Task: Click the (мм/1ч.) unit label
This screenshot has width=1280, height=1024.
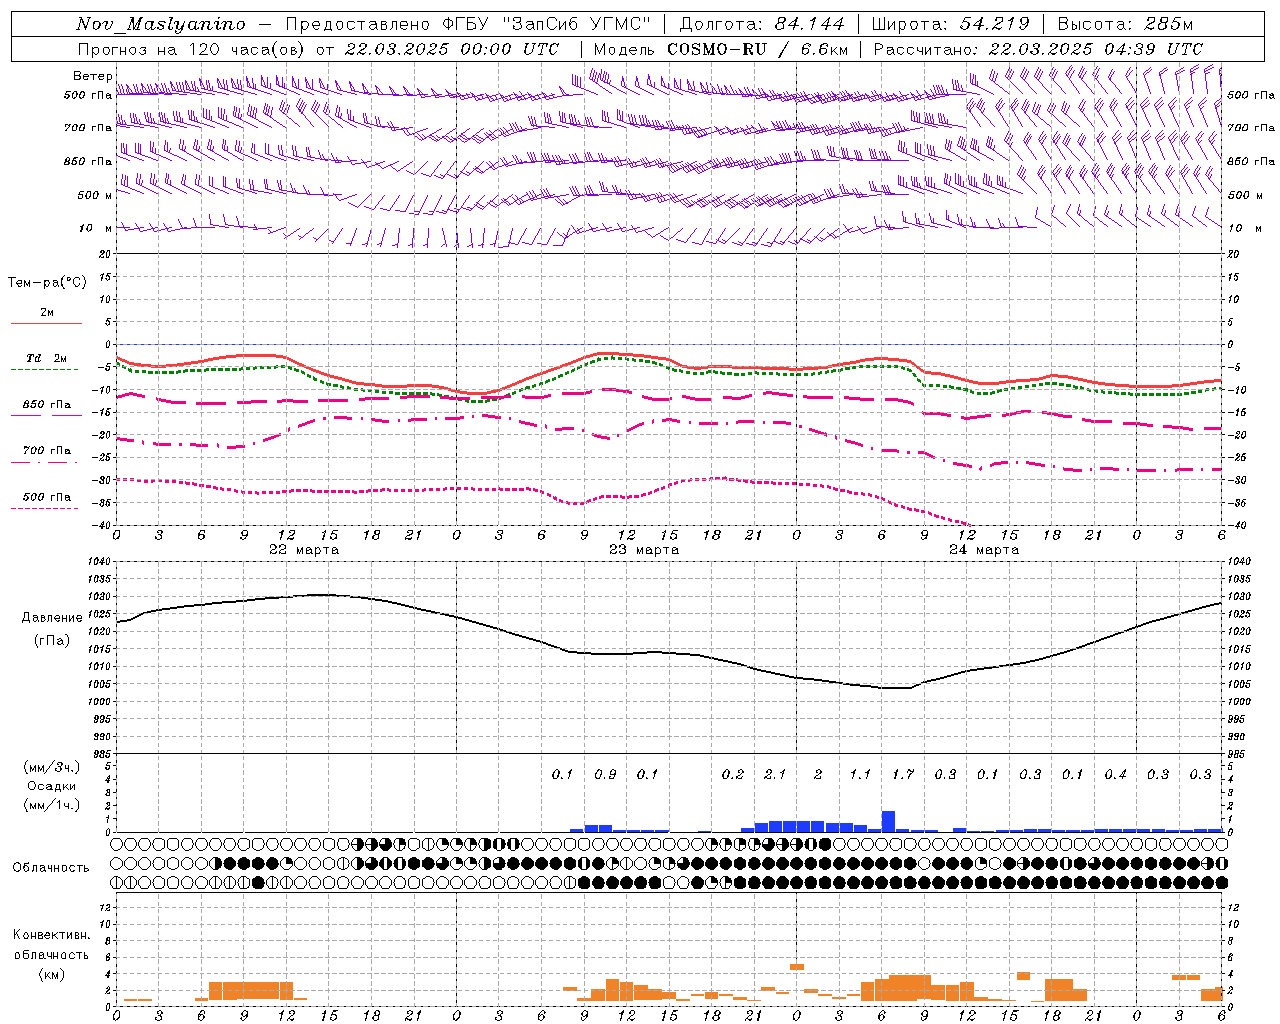Action: pyautogui.click(x=51, y=804)
